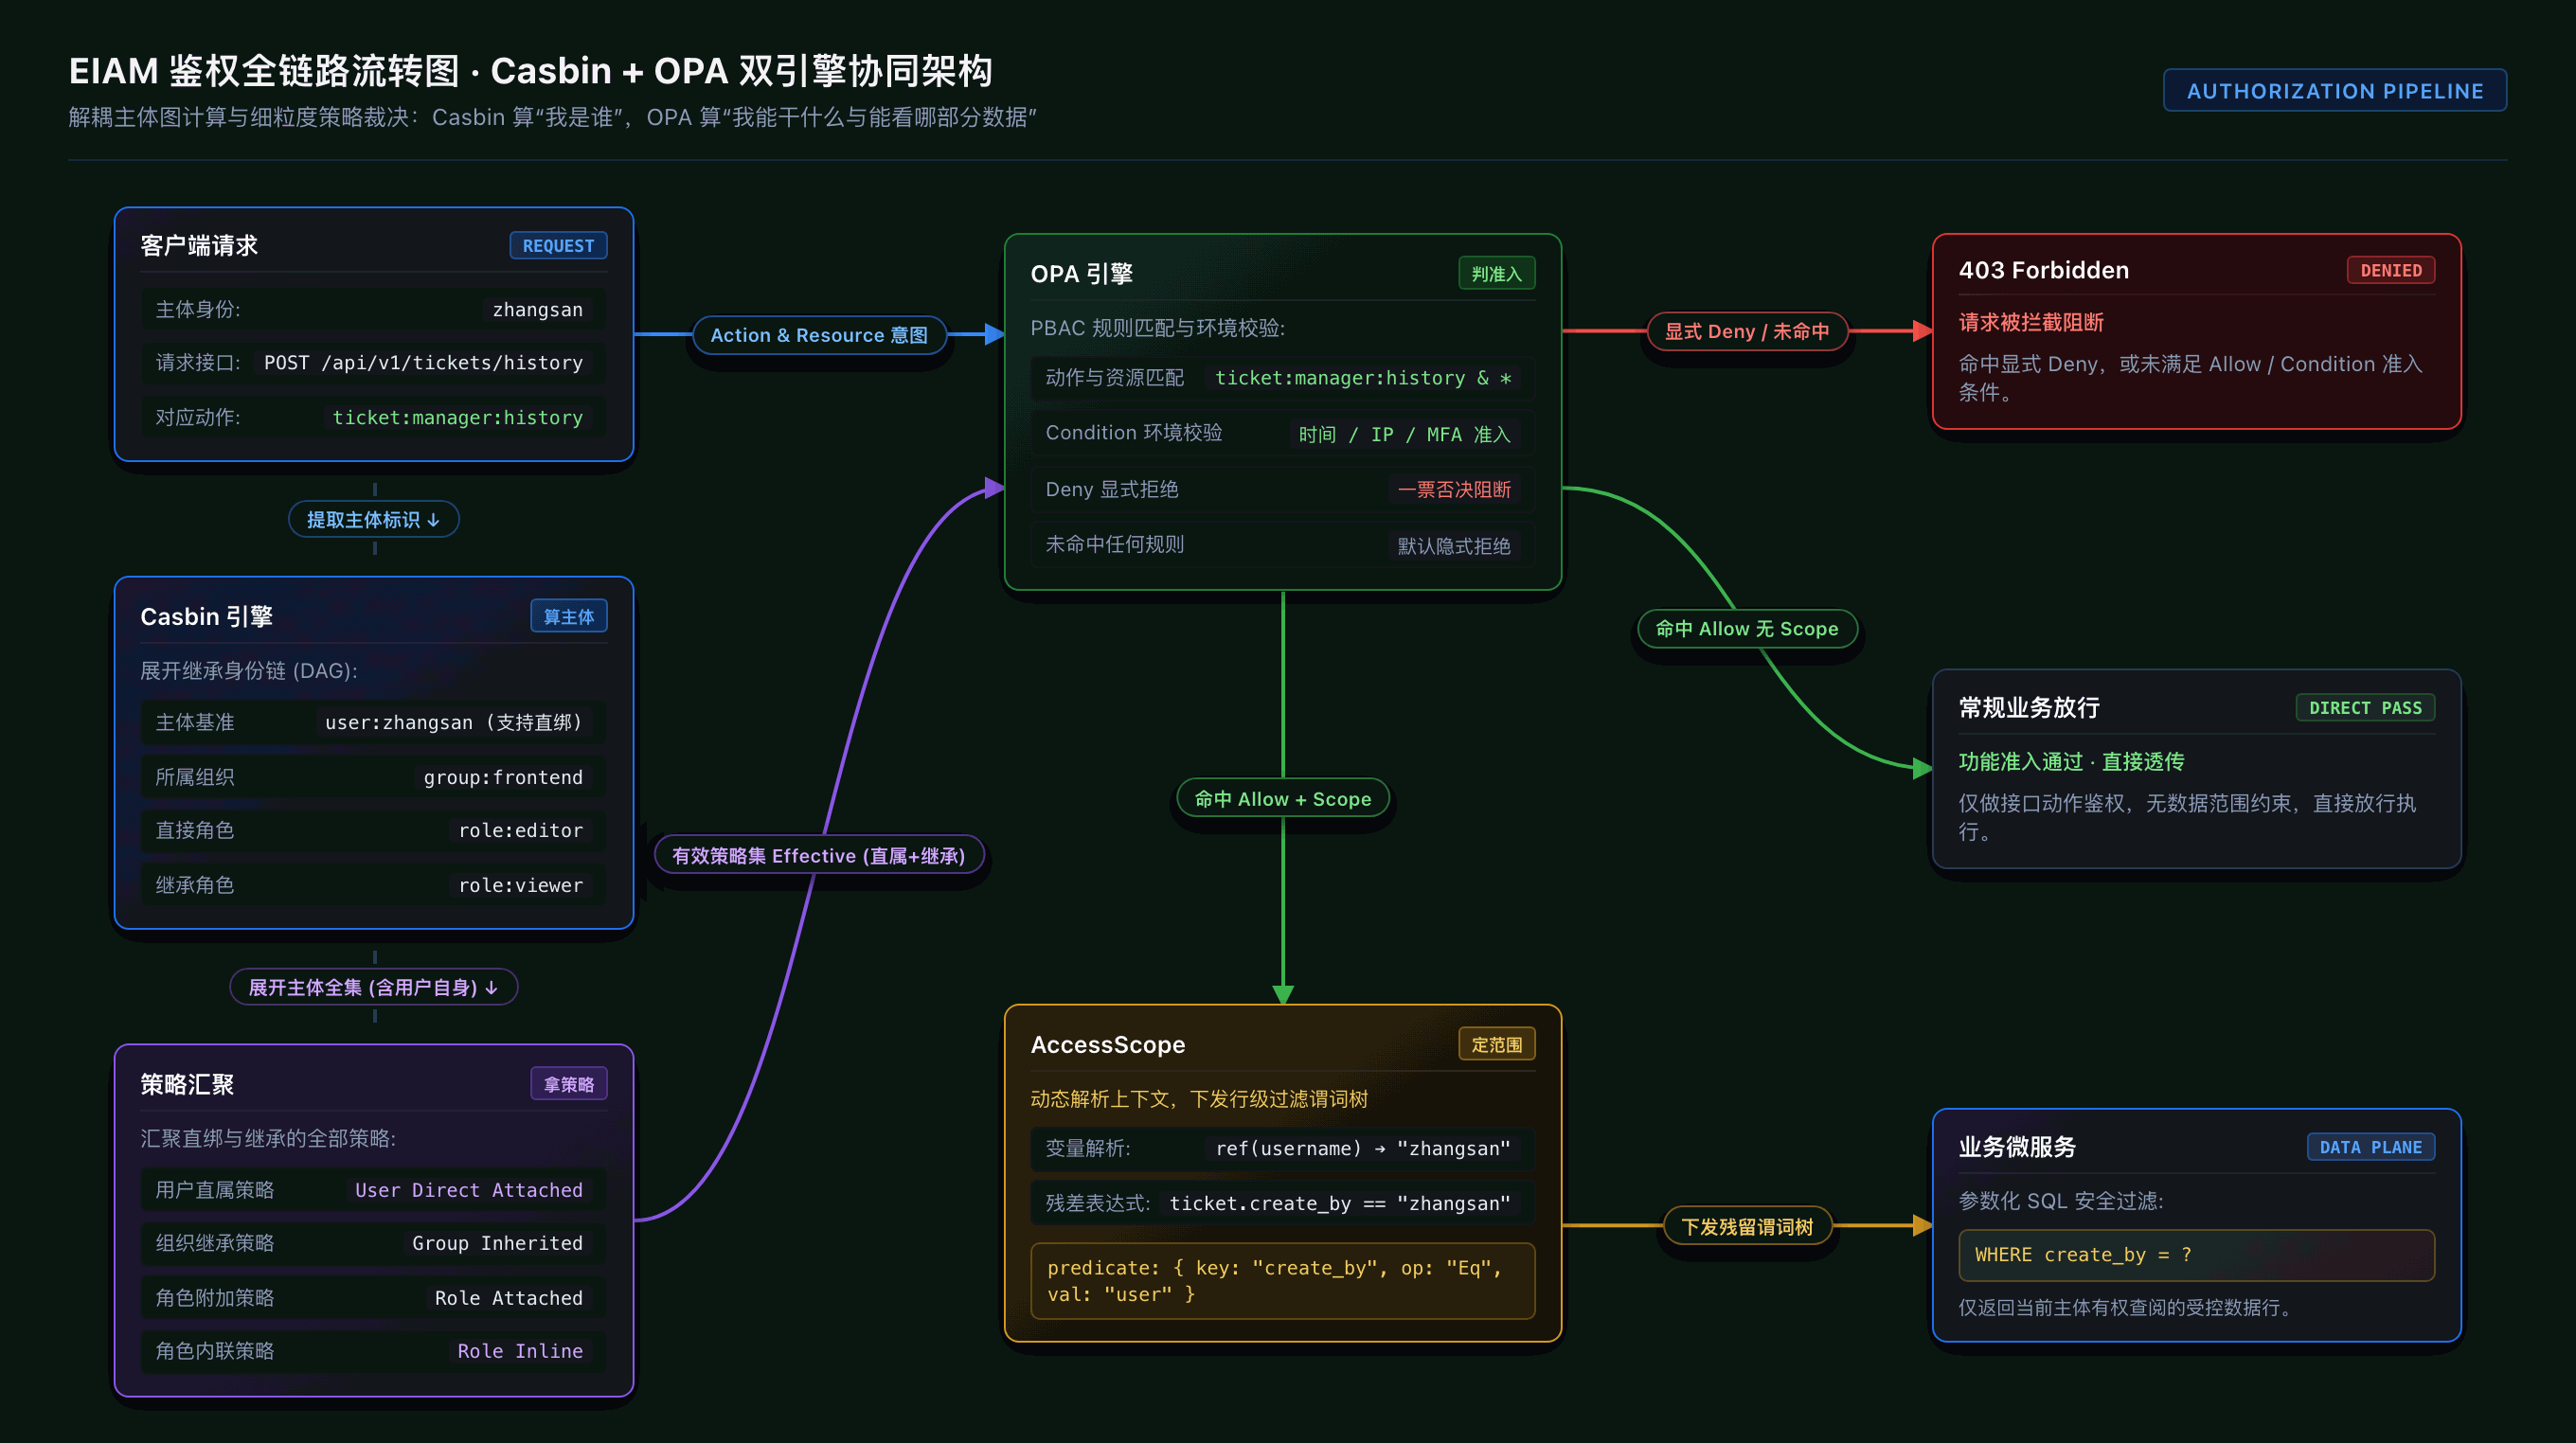2576x1443 pixels.
Task: Click the 业务微服务 card title
Action: tap(2016, 1146)
